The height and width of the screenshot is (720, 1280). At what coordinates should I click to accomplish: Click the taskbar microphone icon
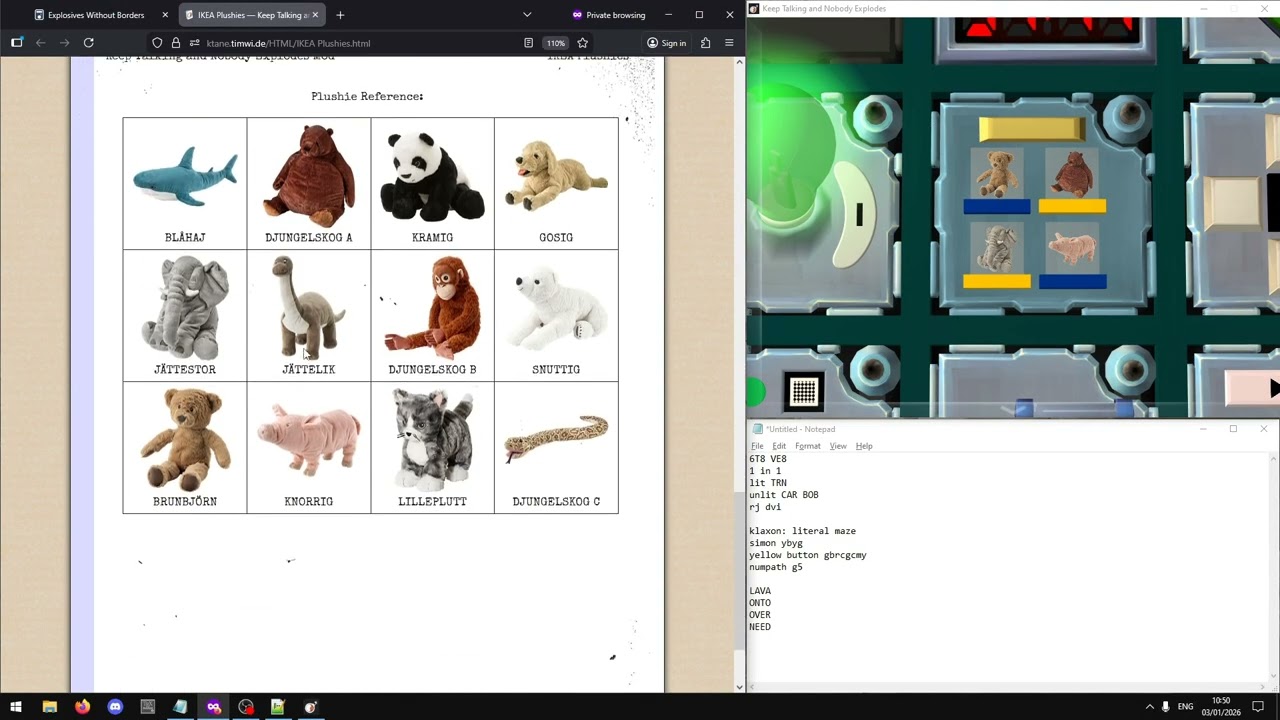tap(1166, 707)
